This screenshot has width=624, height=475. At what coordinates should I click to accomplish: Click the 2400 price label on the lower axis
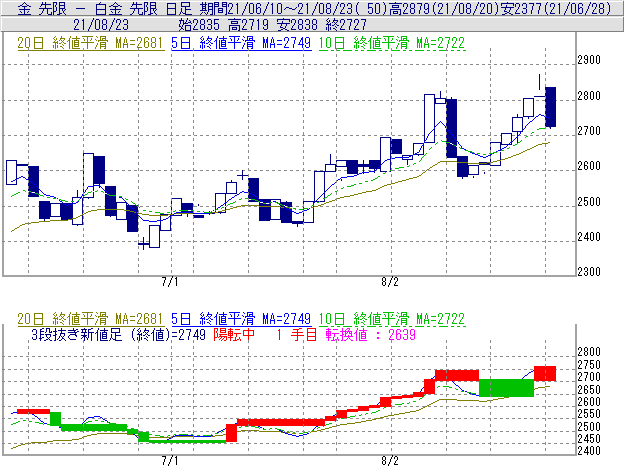coord(589,451)
